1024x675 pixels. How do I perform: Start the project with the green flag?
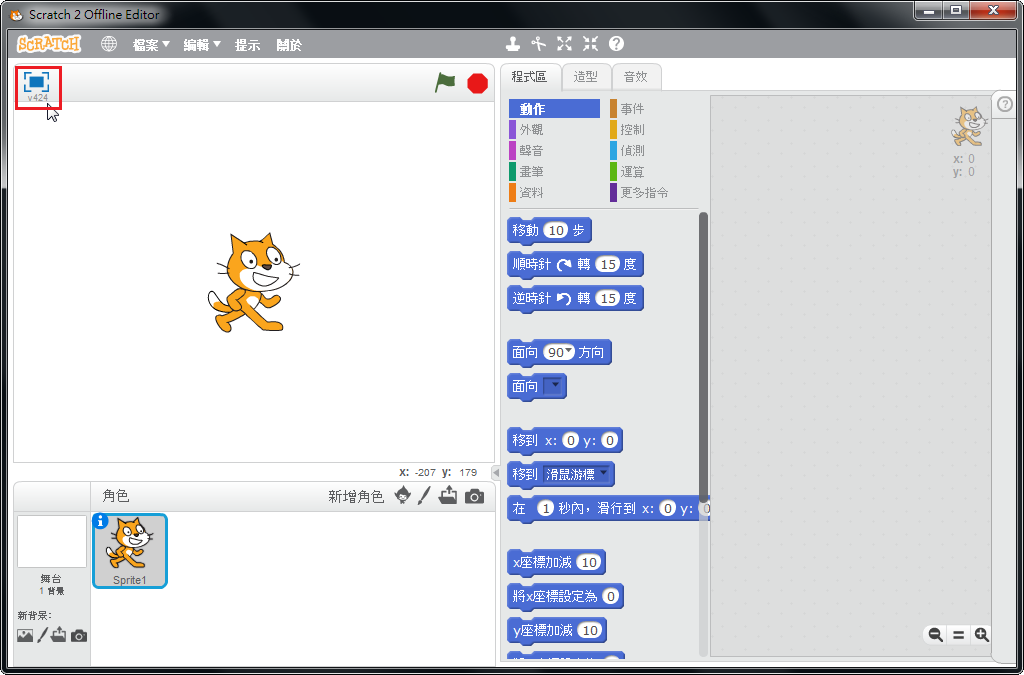coord(445,83)
